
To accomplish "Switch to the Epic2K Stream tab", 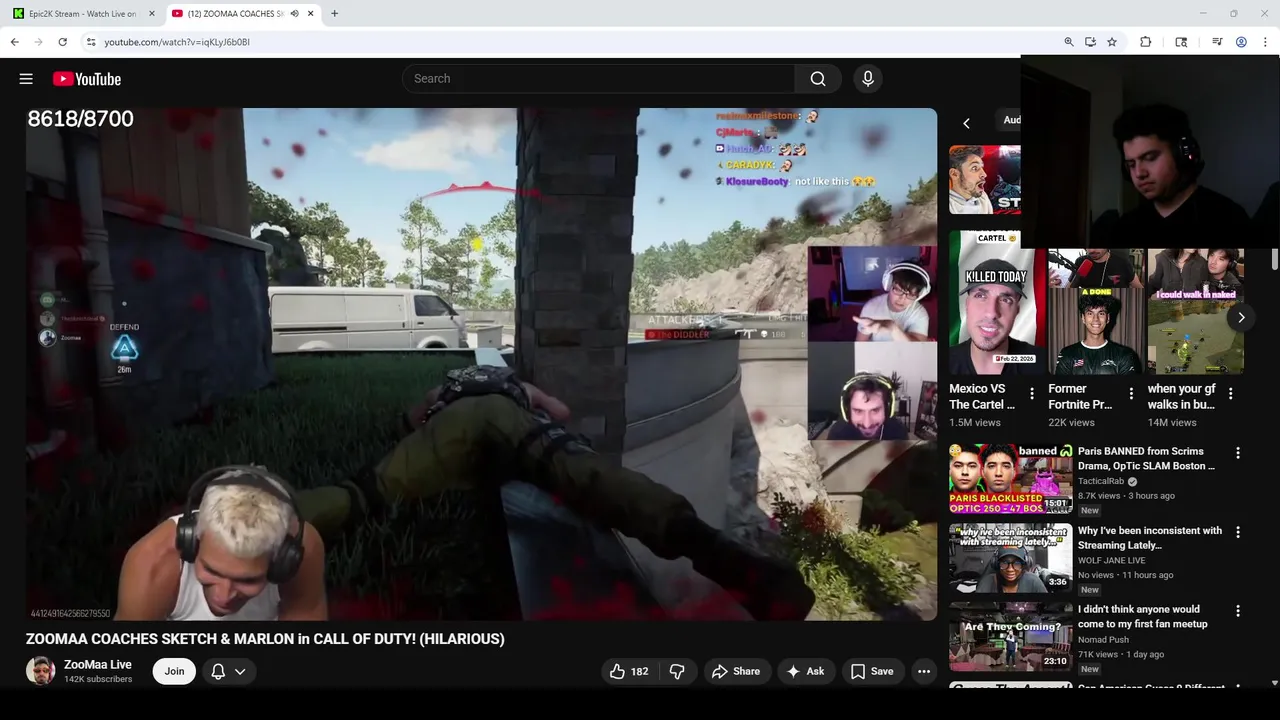I will (x=80, y=14).
